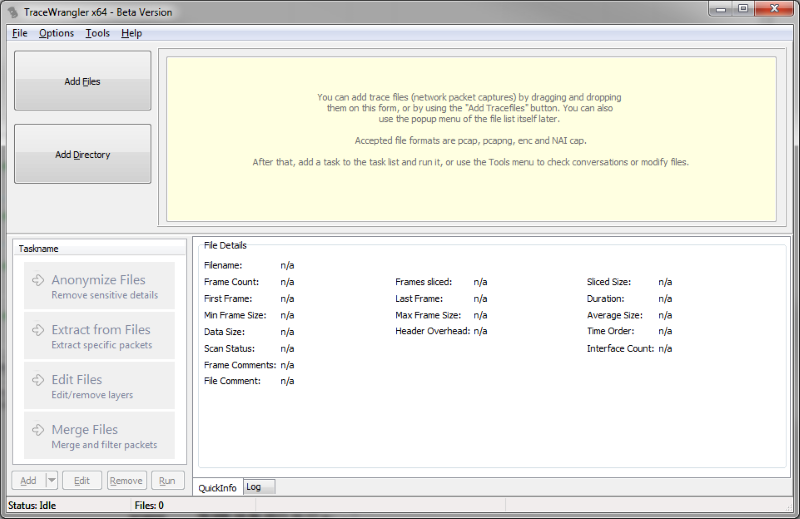The height and width of the screenshot is (519, 800).
Task: Click the Status: Idle status bar entry
Action: click(x=32, y=505)
